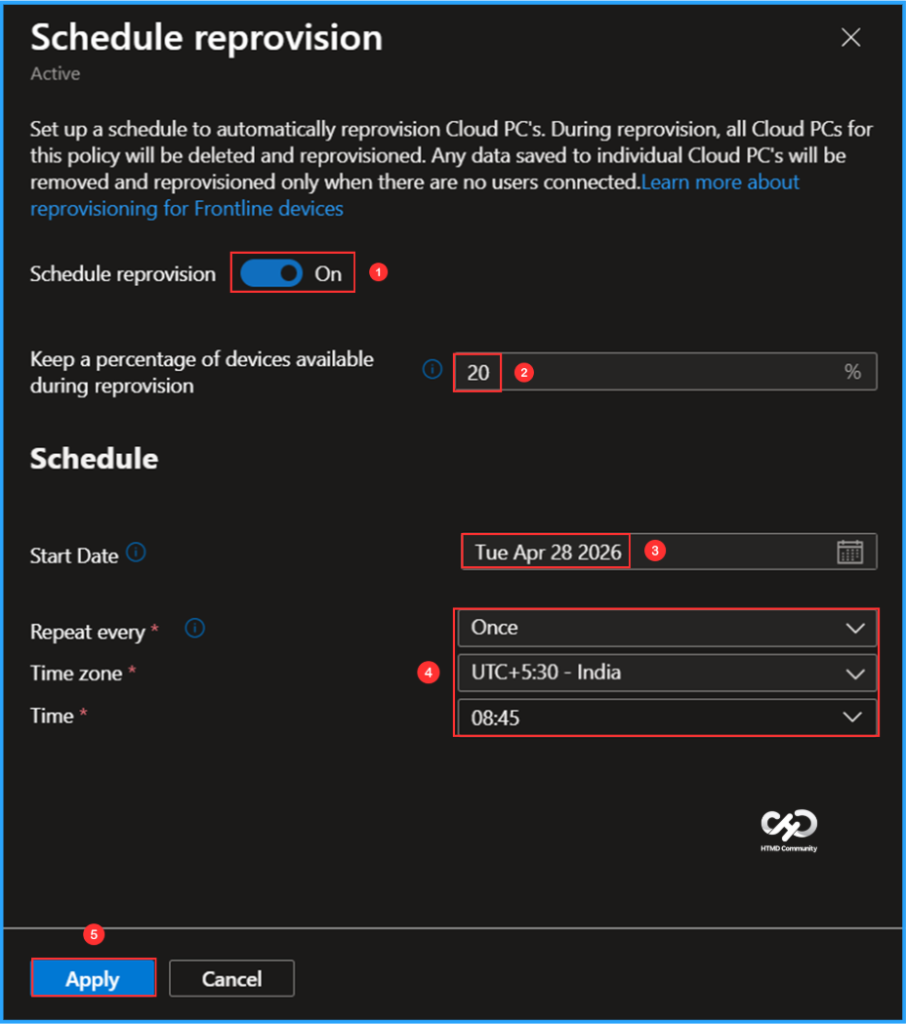Screen dimensions: 906x1024
Task: Click the info icon beside Start Date
Action: [136, 553]
